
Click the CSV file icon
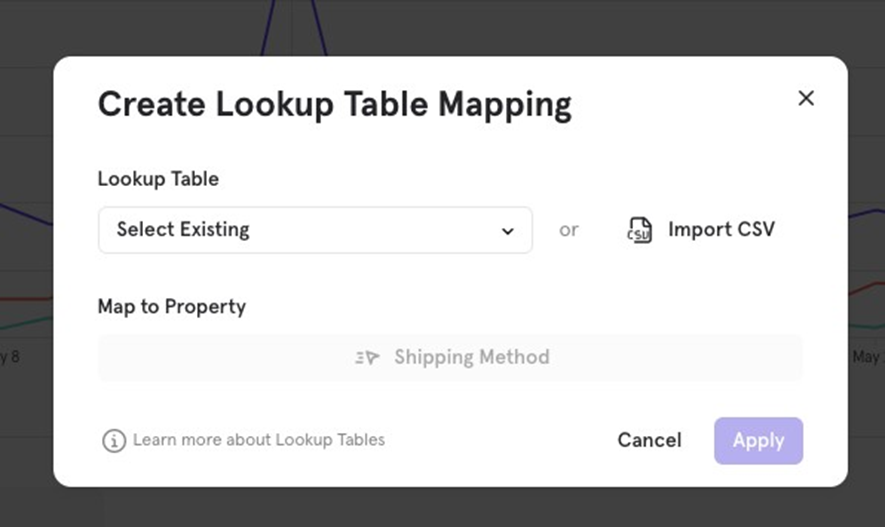639,230
